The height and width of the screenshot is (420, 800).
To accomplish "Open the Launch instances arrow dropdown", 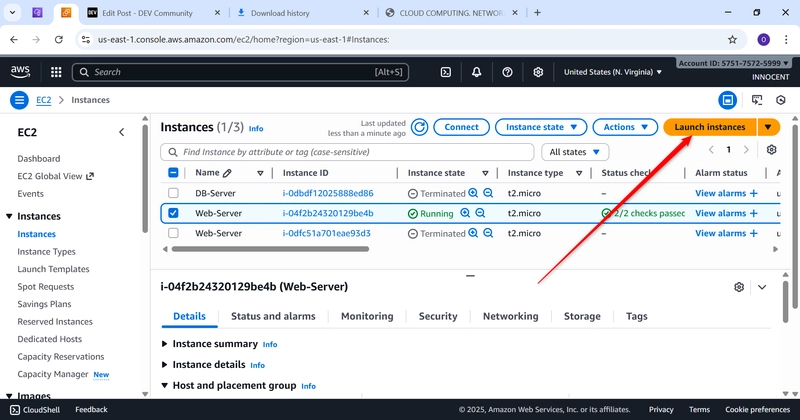I will (769, 127).
